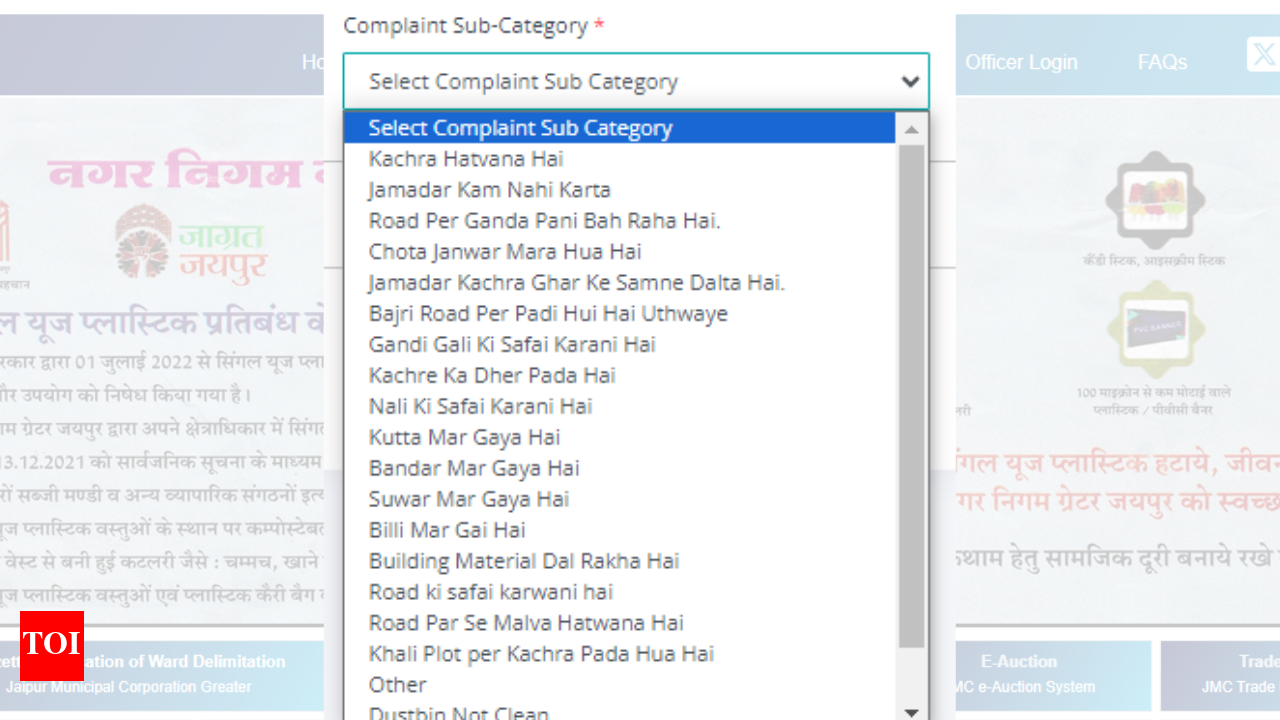Click the X (Twitter) icon in header
The height and width of the screenshot is (720, 1280).
(x=1263, y=54)
